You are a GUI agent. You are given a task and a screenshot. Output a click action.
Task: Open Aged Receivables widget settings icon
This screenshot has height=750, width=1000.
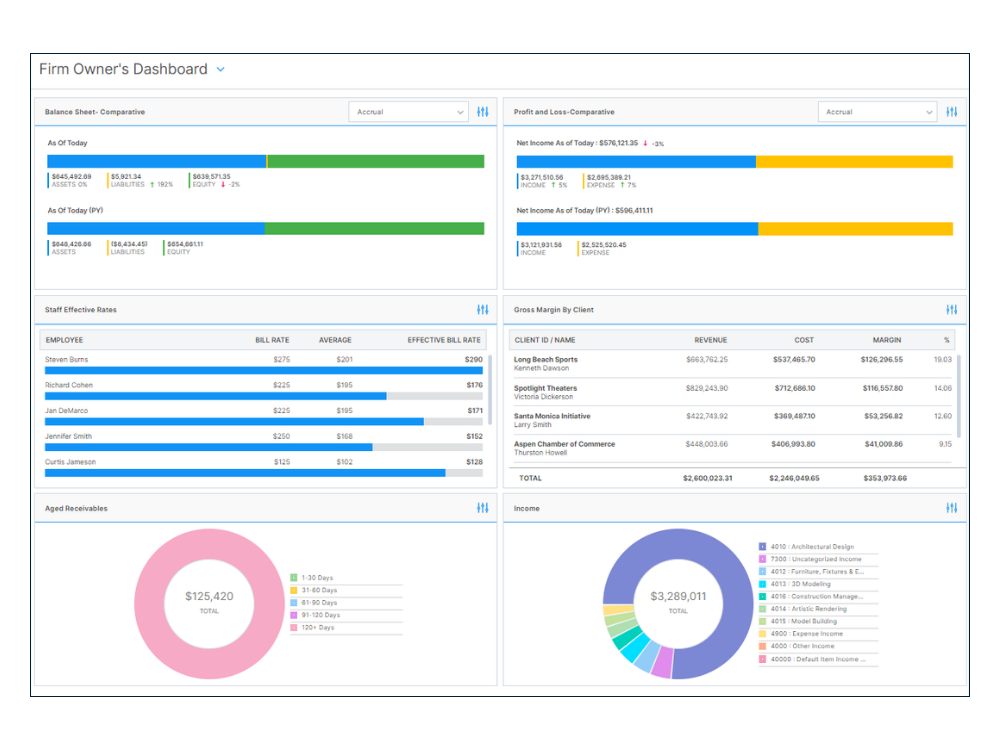tap(483, 508)
